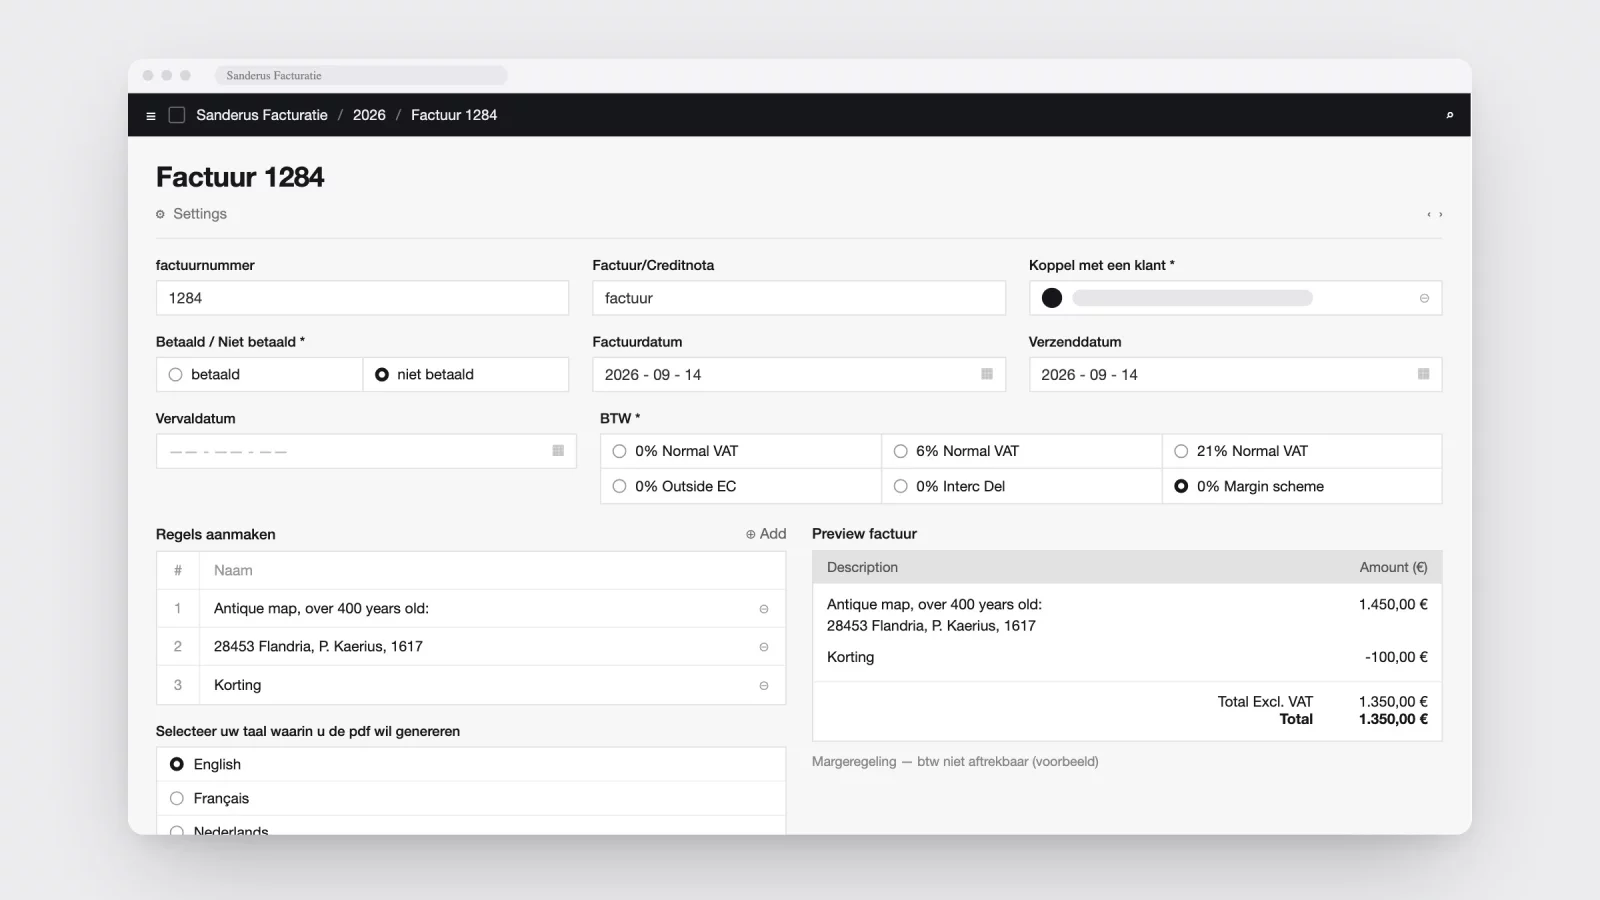Remove the 'Antique map, over 400 years old:' line
Screen dimensions: 1600x900
click(764, 609)
